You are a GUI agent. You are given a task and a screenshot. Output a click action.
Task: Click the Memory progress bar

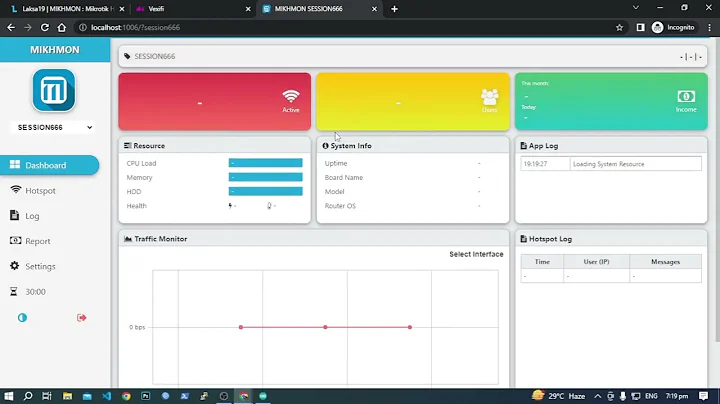[x=265, y=177]
